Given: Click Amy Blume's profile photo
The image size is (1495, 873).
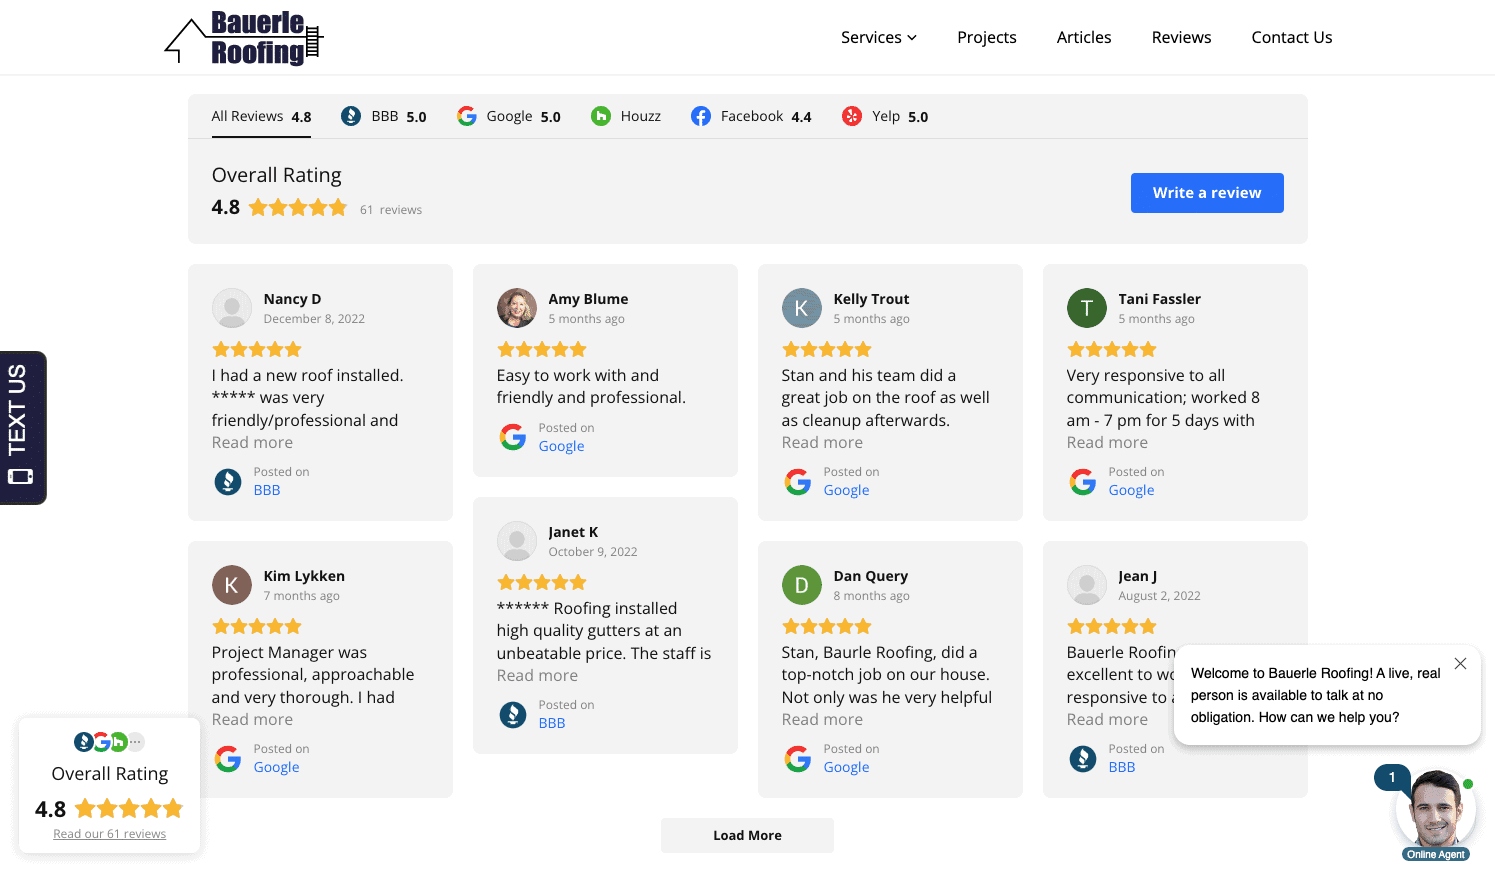Looking at the screenshot, I should coord(517,308).
